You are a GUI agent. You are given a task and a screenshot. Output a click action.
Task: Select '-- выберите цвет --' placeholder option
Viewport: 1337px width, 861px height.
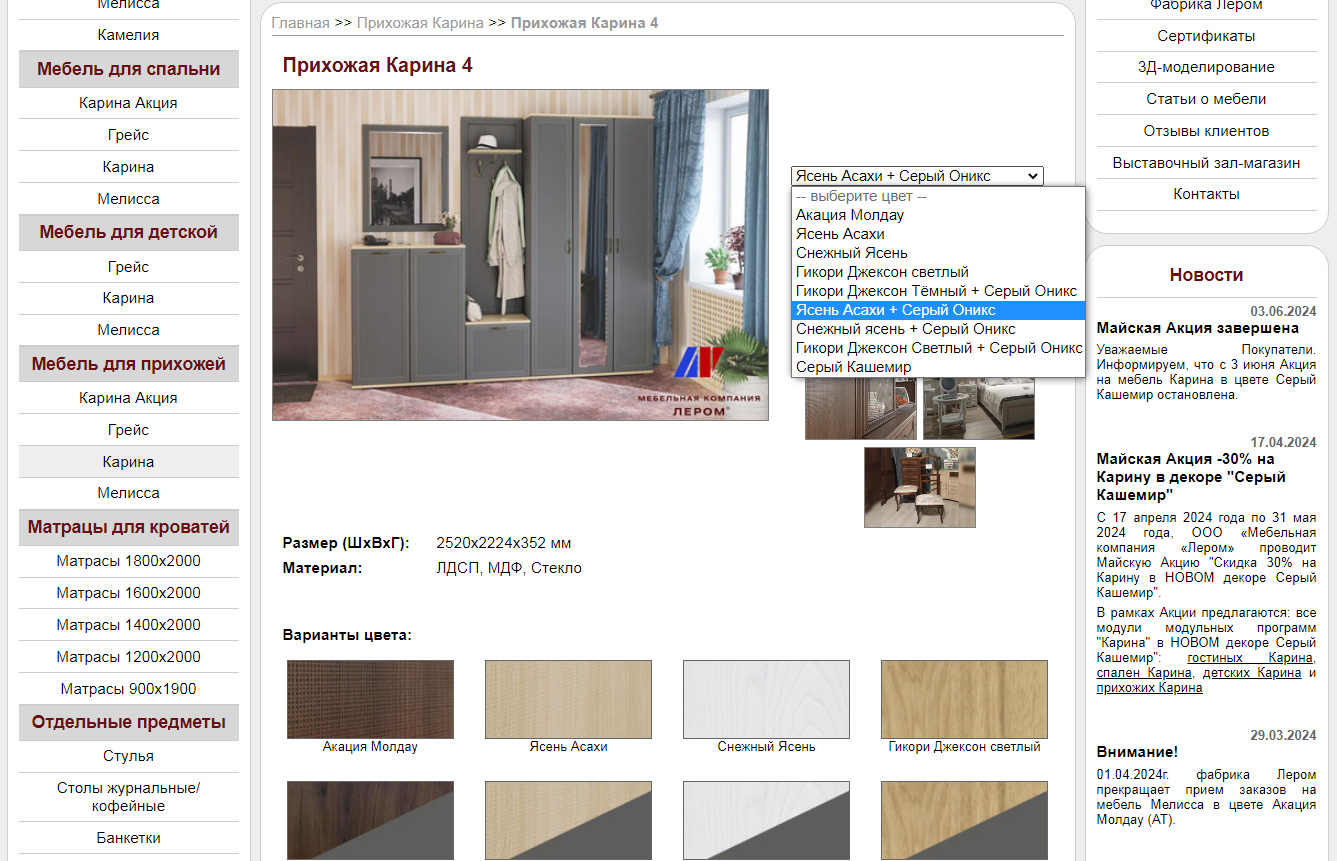click(938, 196)
